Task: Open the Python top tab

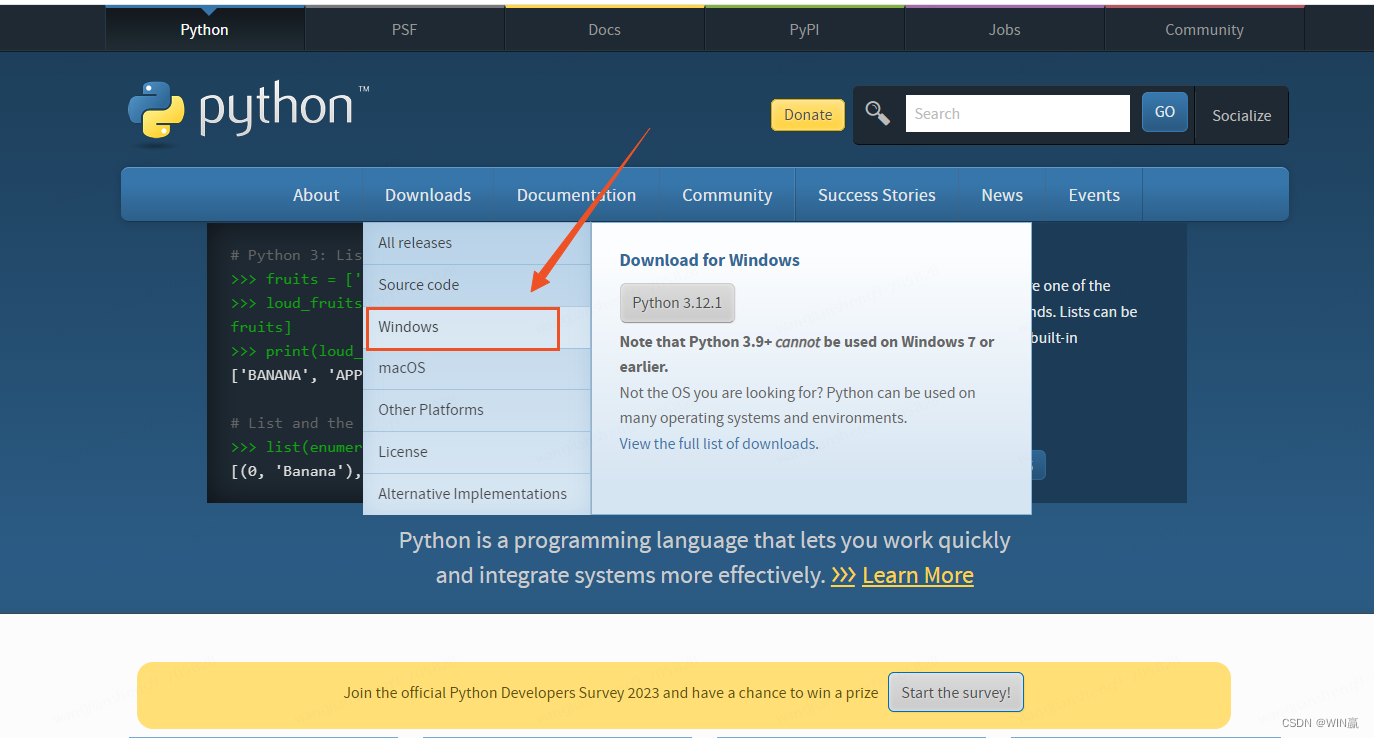Action: tap(204, 29)
